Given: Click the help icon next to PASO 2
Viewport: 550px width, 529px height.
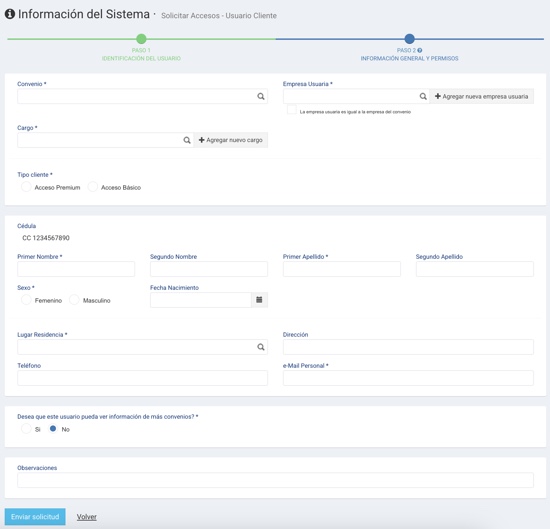Looking at the screenshot, I should tap(420, 50).
